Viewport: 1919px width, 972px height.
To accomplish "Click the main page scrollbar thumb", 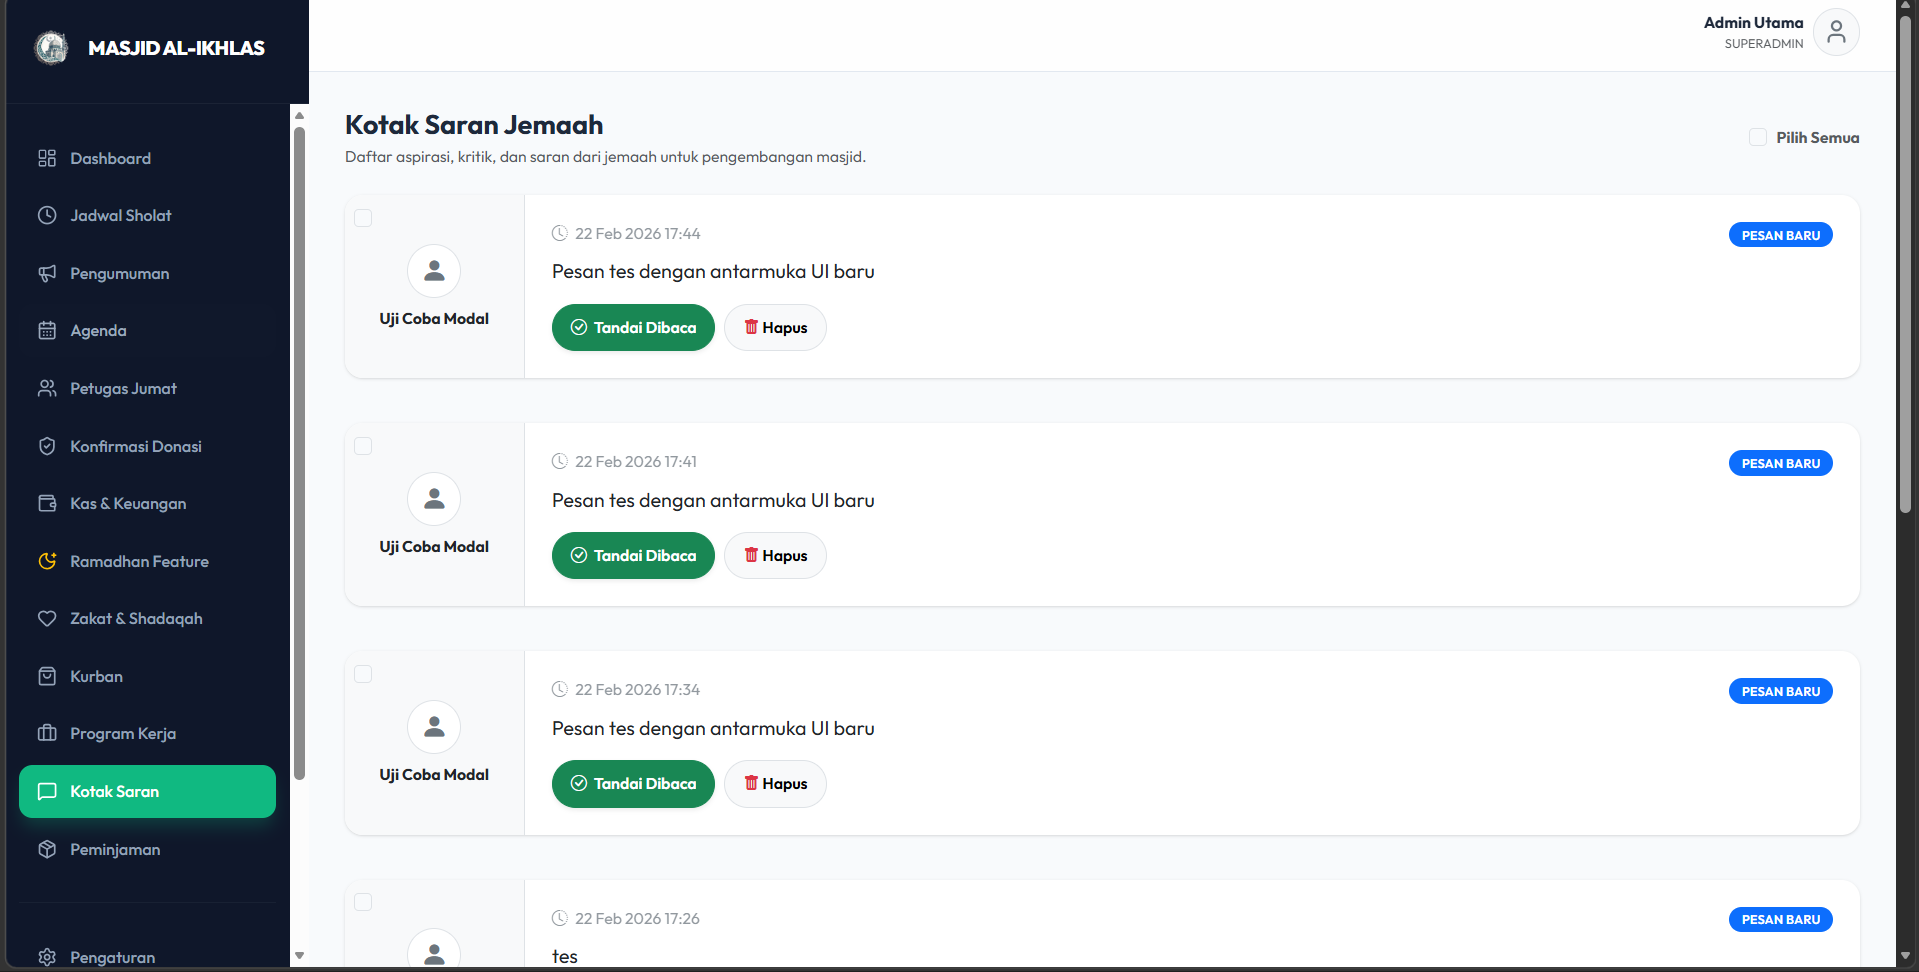I will 1905,262.
